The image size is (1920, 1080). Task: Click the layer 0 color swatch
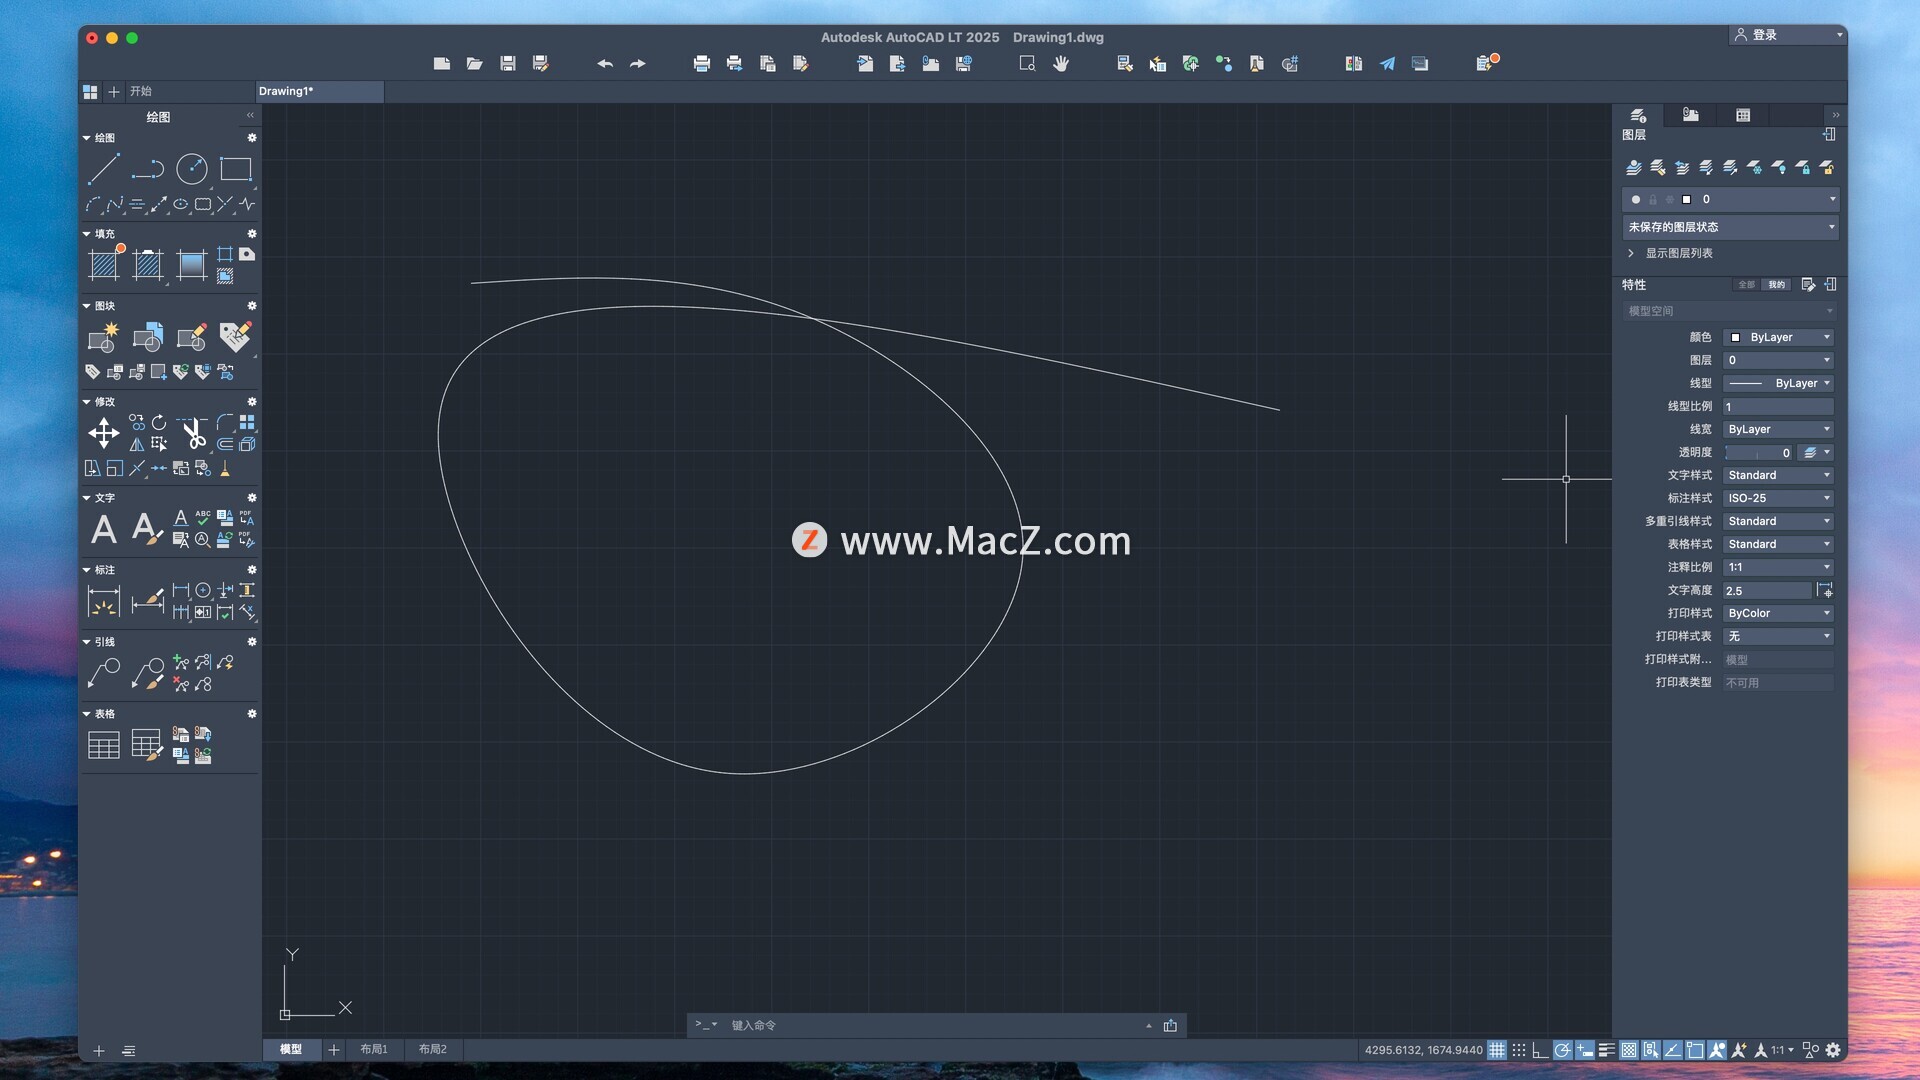click(1686, 199)
